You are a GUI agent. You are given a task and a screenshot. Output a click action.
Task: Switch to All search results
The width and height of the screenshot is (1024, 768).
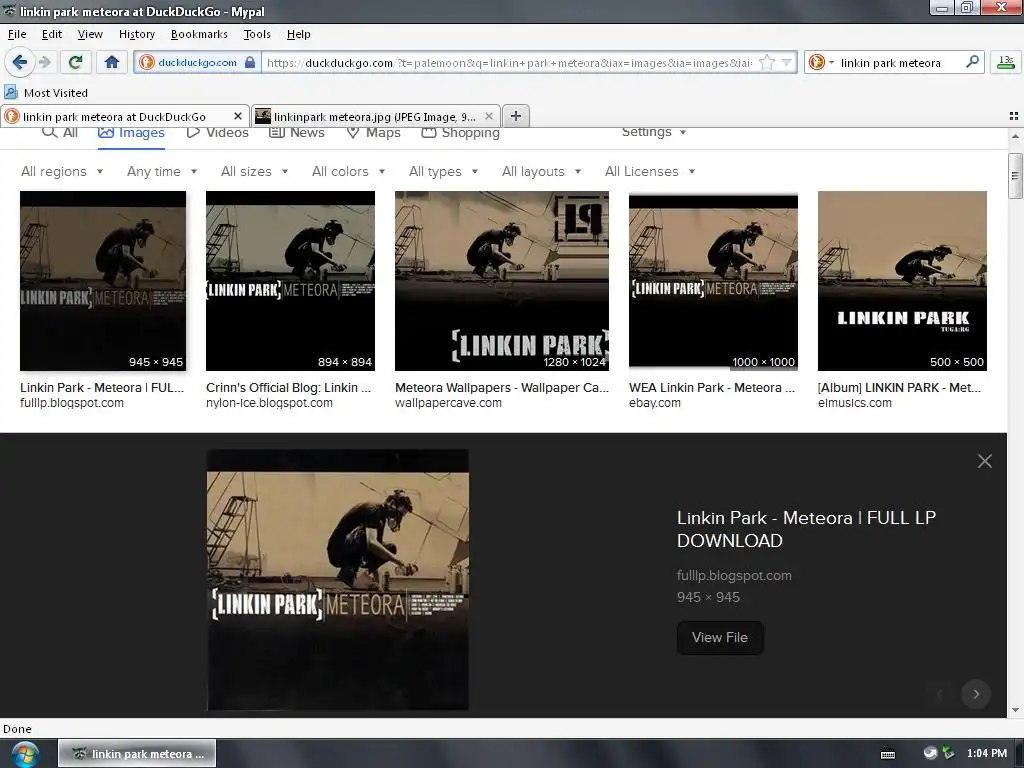coord(60,133)
